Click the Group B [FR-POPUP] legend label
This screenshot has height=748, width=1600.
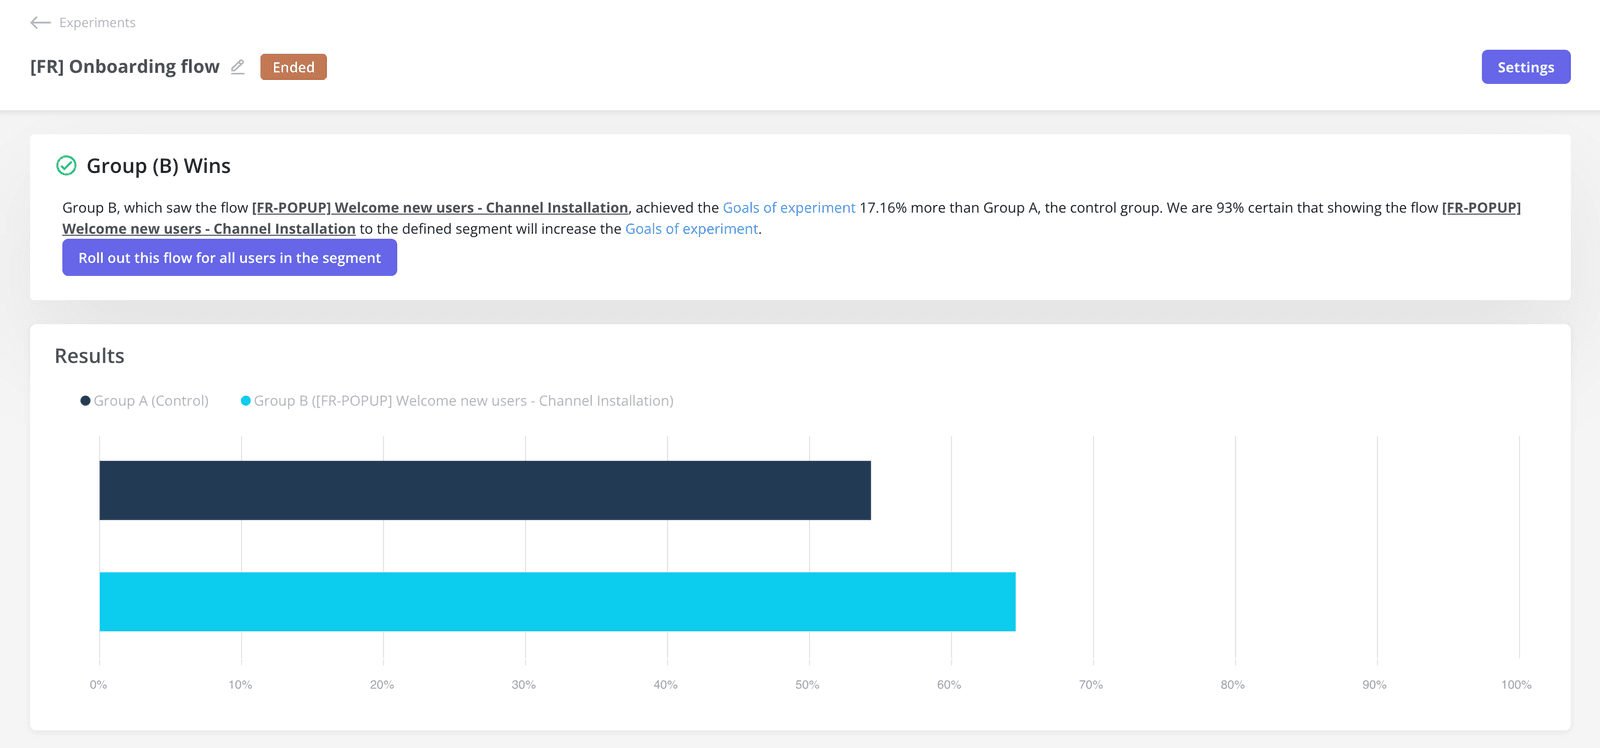464,401
